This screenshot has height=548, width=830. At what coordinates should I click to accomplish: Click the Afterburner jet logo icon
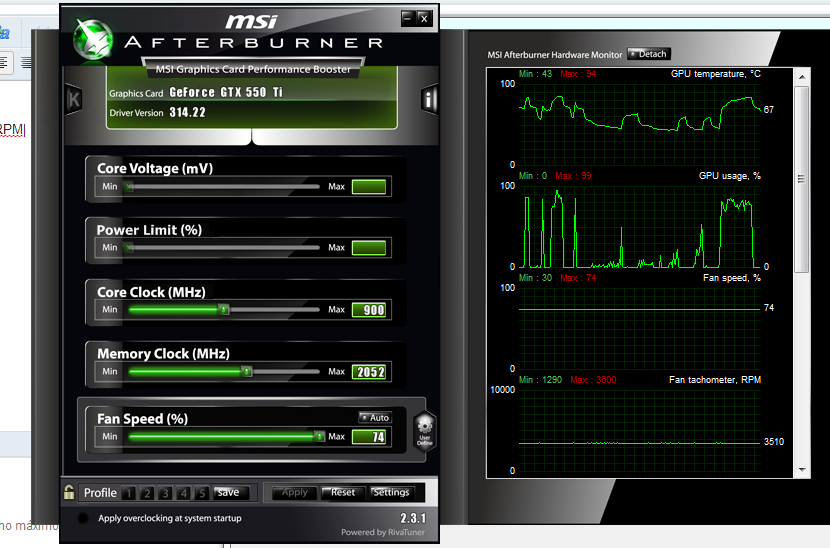93,39
